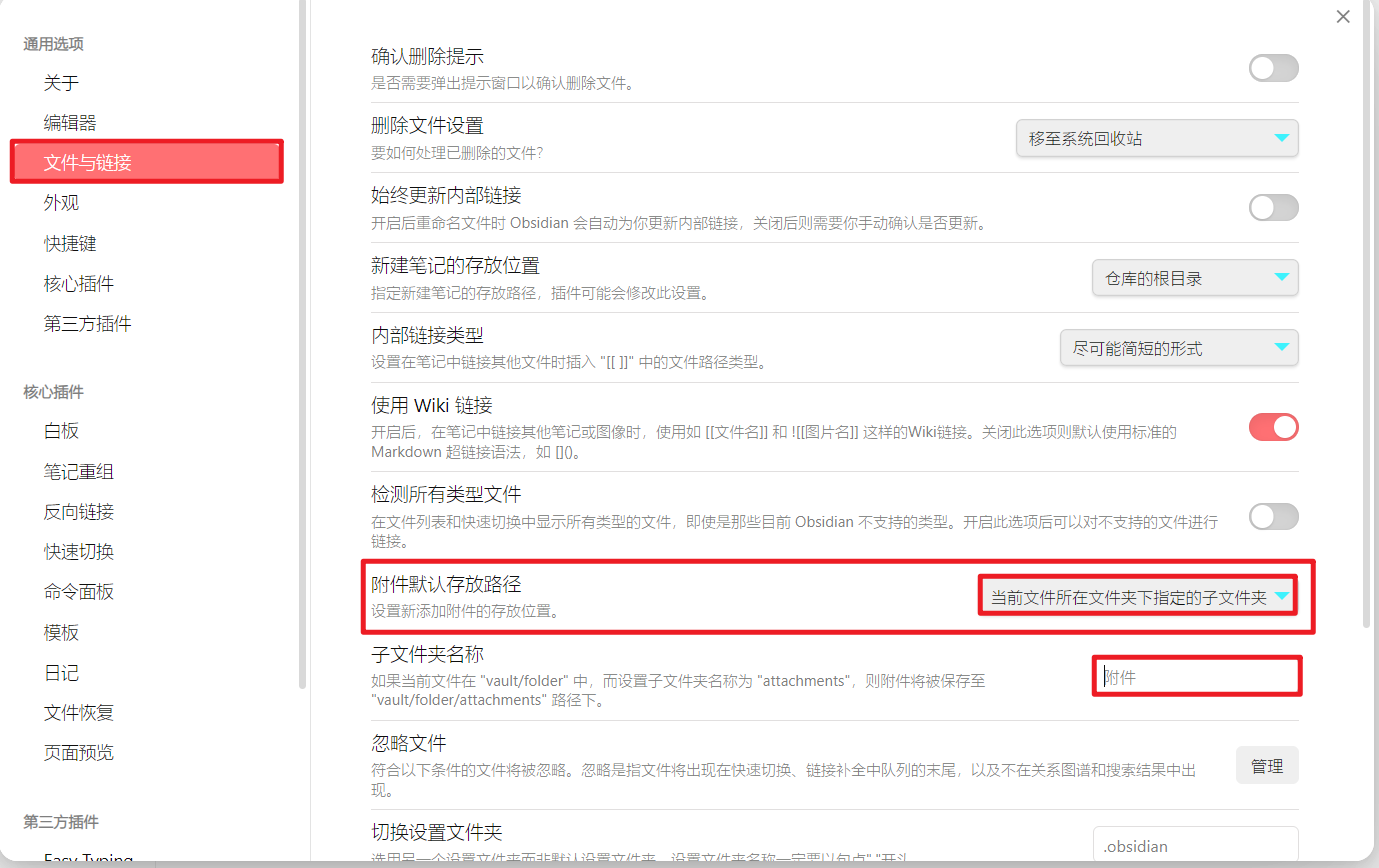Go to the 快捷键 settings tab
Viewport: 1379px width, 868px height.
point(70,243)
